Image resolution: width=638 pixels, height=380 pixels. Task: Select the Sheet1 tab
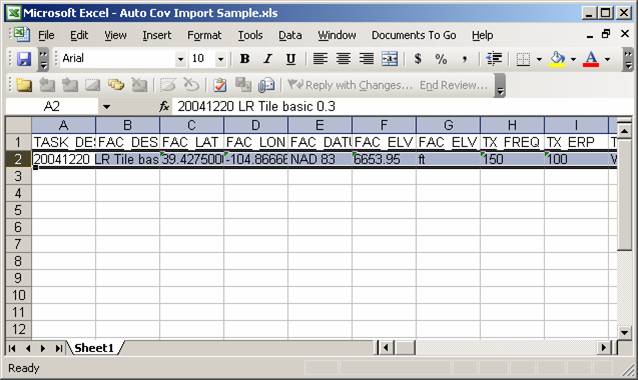[x=94, y=348]
